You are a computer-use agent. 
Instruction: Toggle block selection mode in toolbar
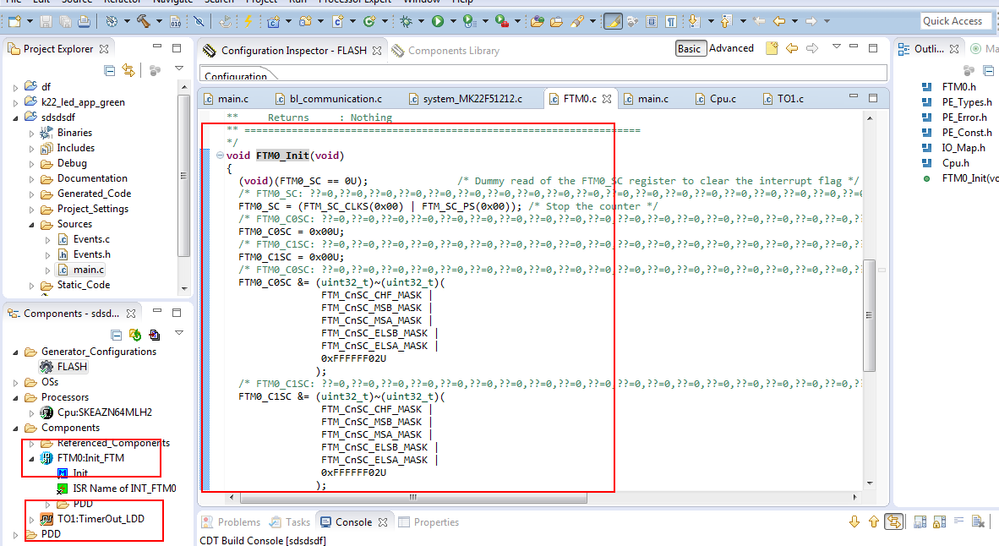click(651, 22)
